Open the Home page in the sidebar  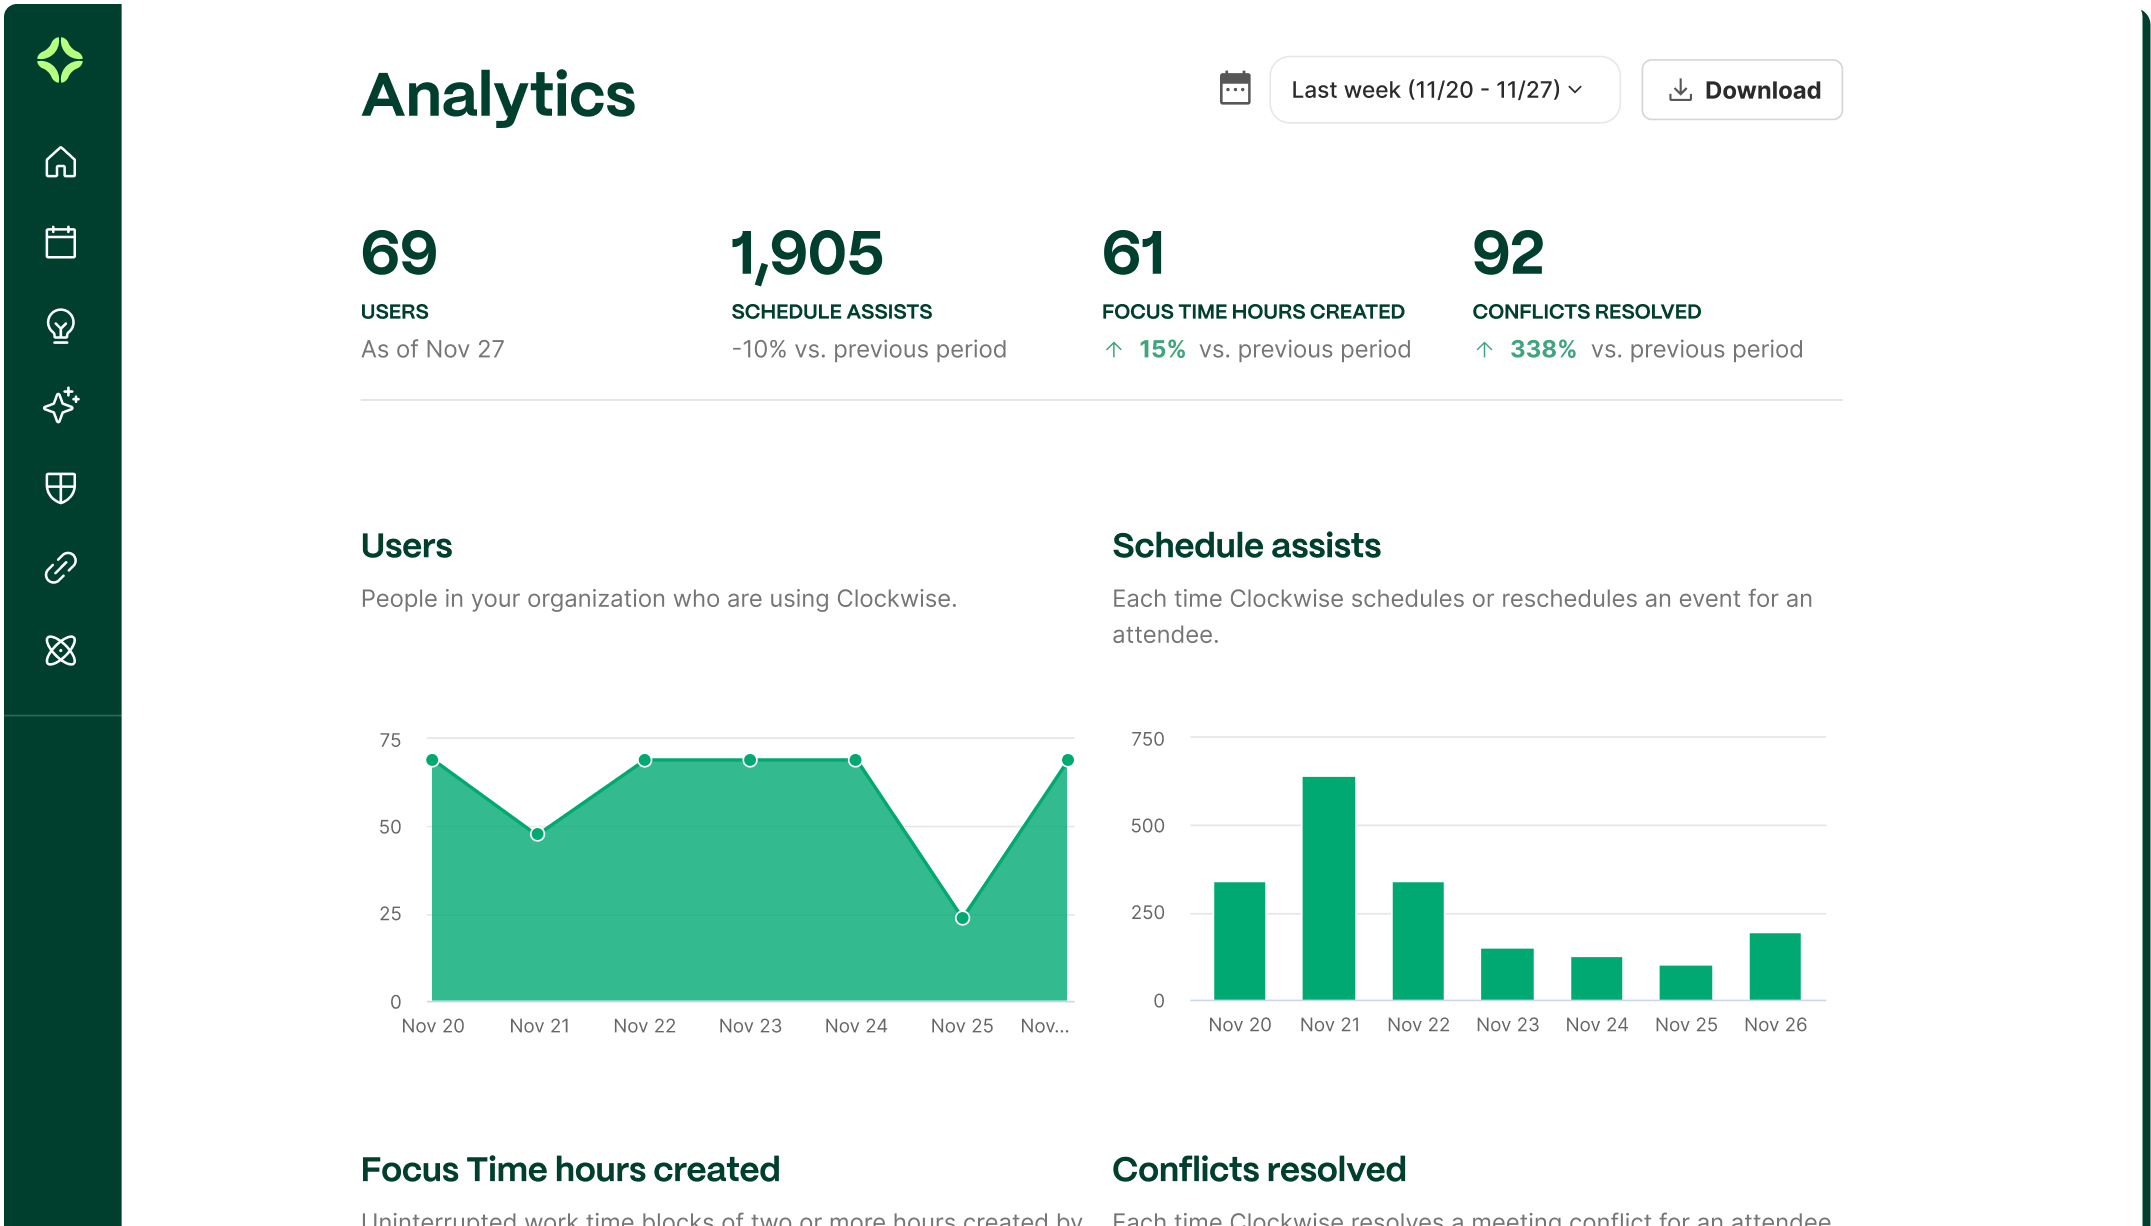click(x=61, y=162)
